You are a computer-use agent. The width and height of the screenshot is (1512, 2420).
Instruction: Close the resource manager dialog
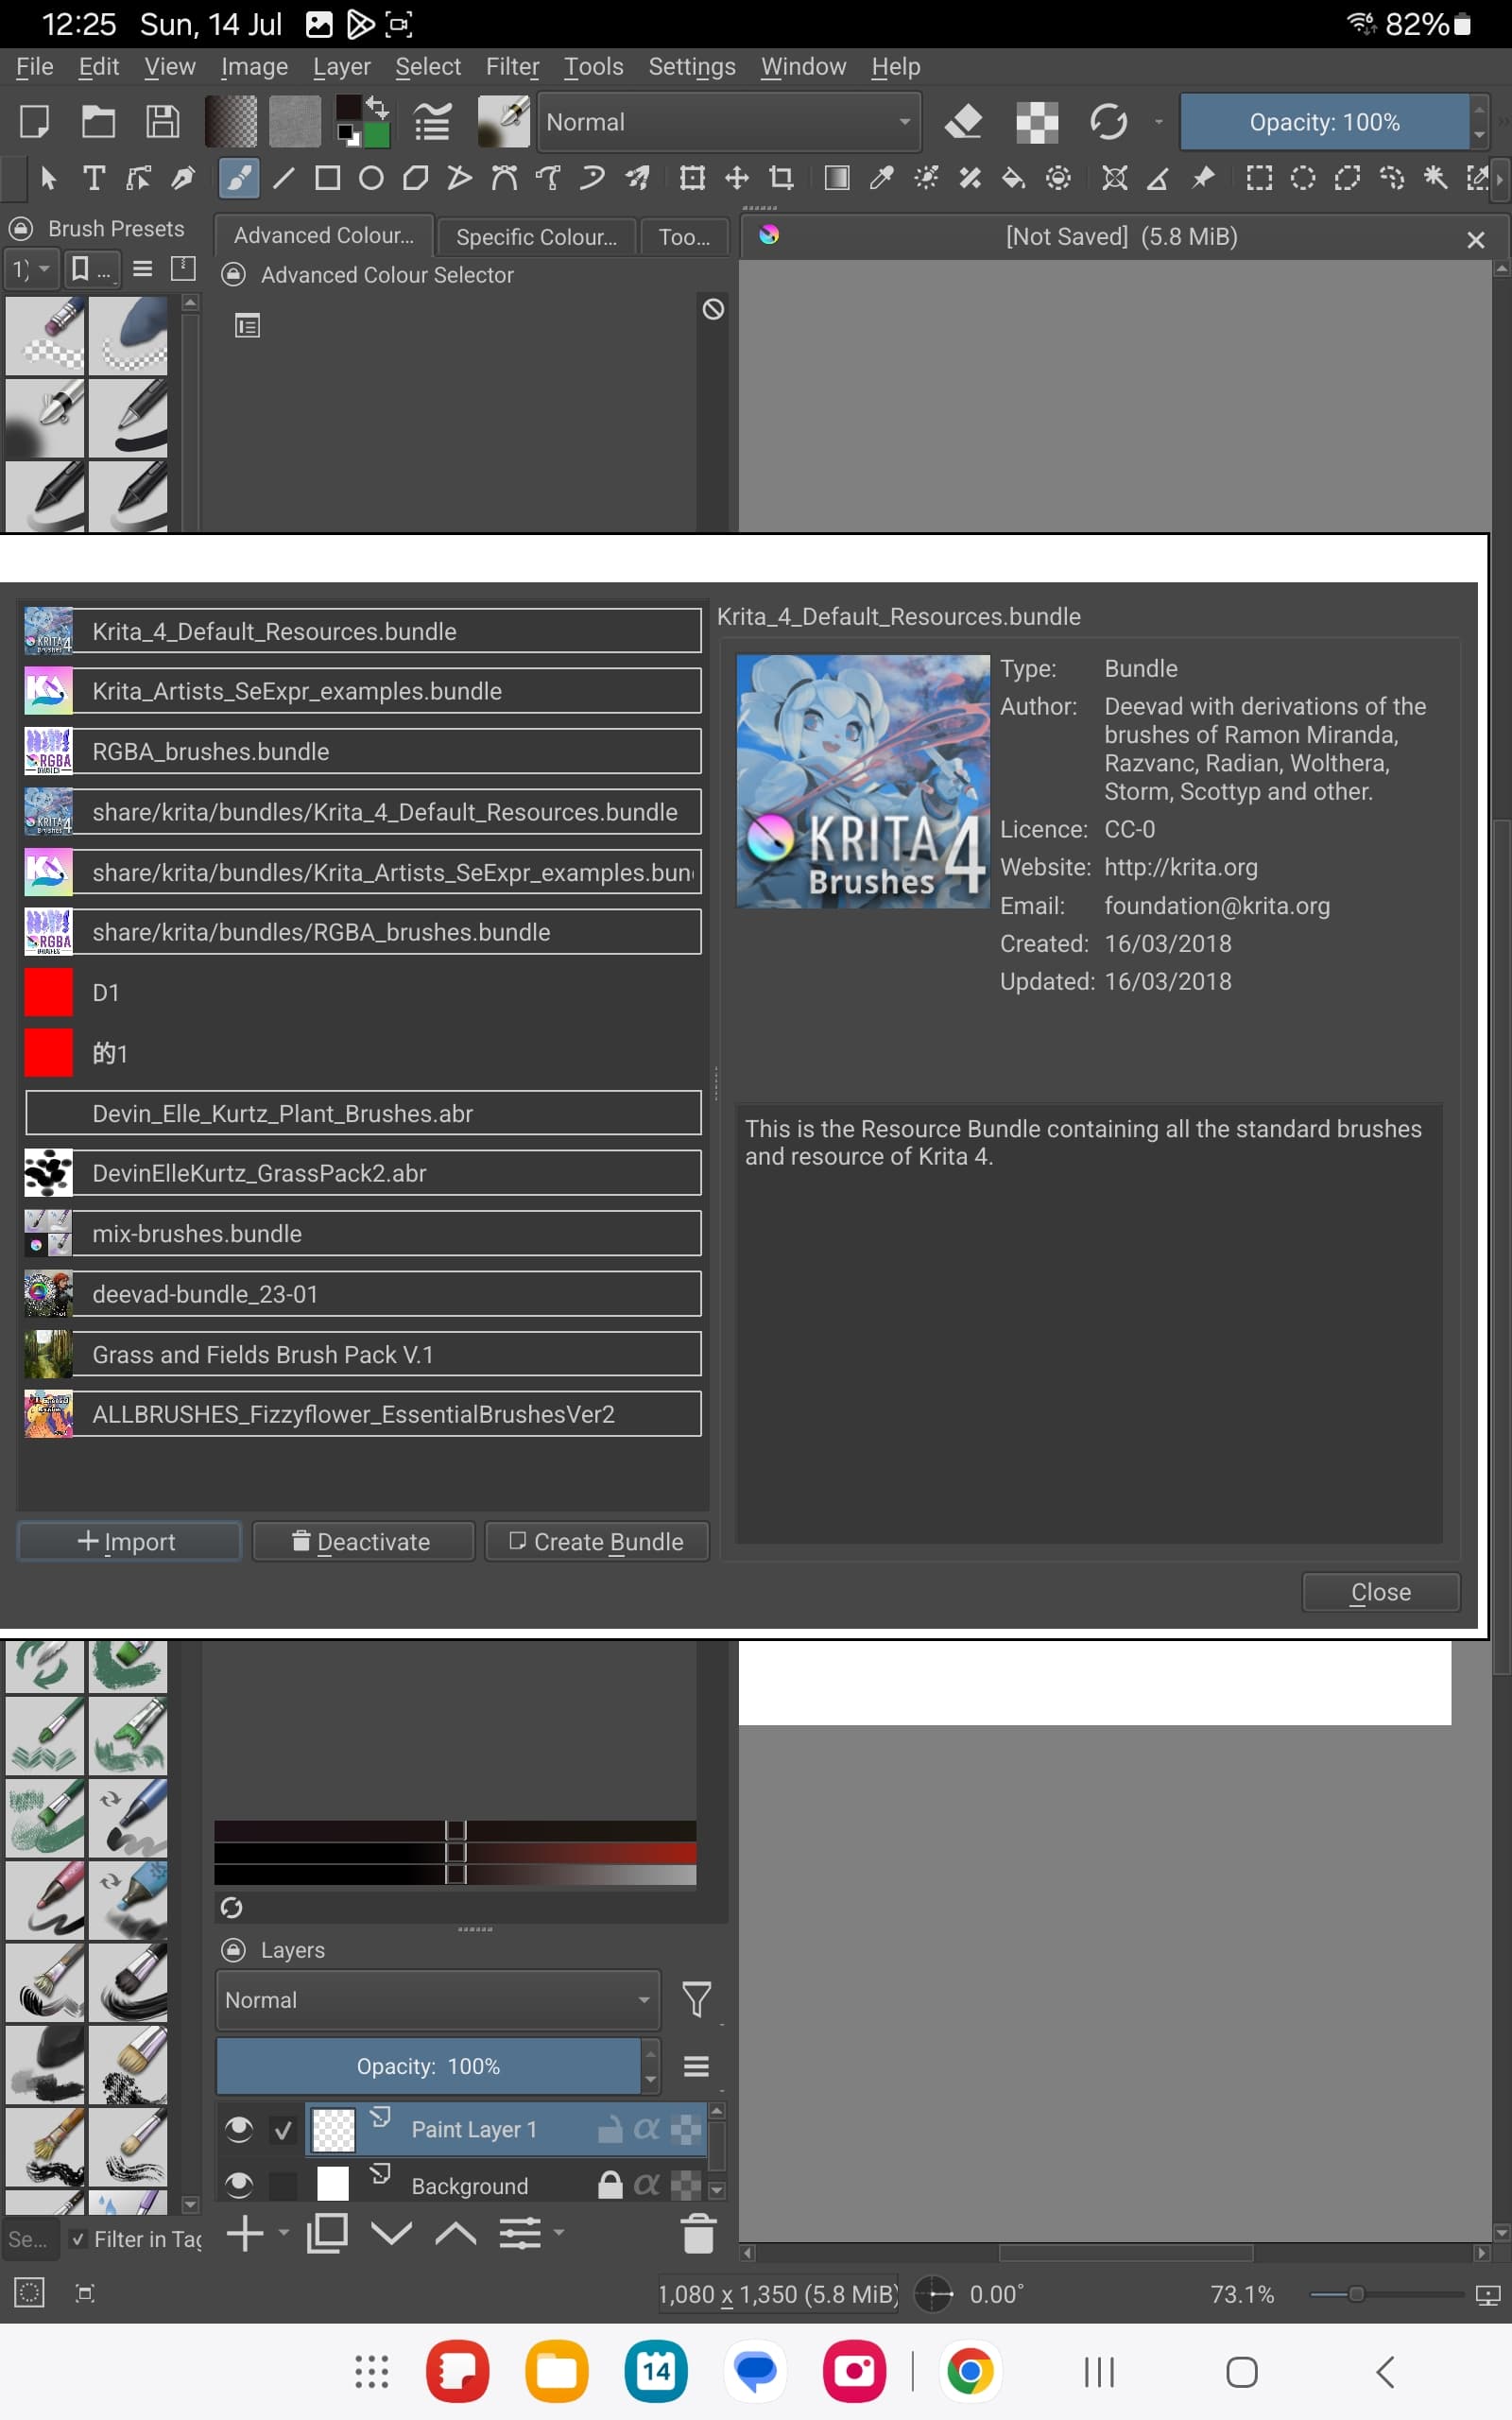pyautogui.click(x=1381, y=1592)
